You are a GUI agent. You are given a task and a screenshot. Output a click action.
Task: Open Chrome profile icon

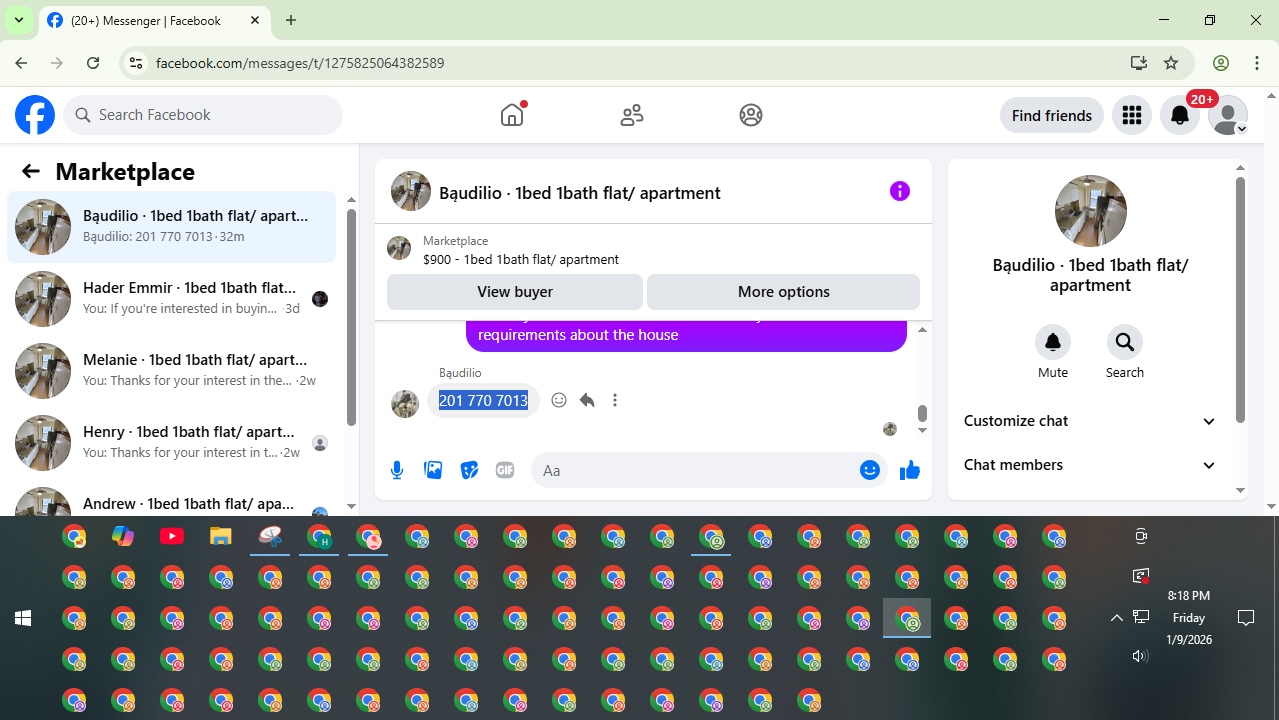[1221, 63]
